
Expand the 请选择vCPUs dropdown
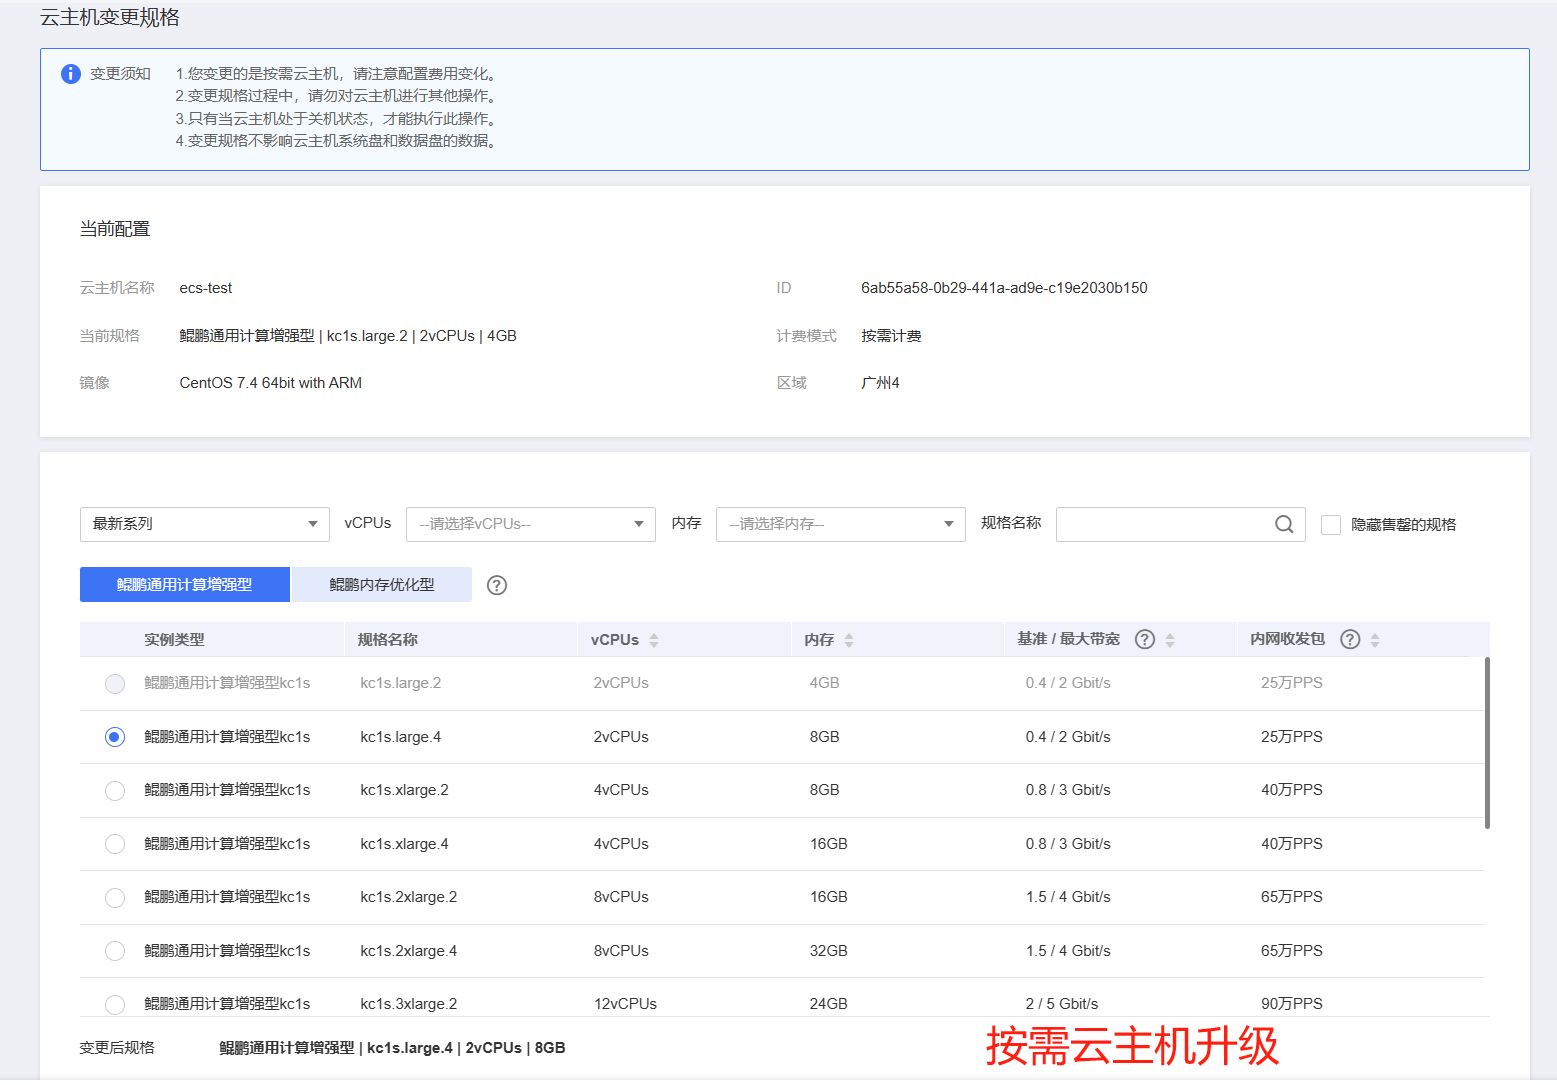[x=530, y=524]
